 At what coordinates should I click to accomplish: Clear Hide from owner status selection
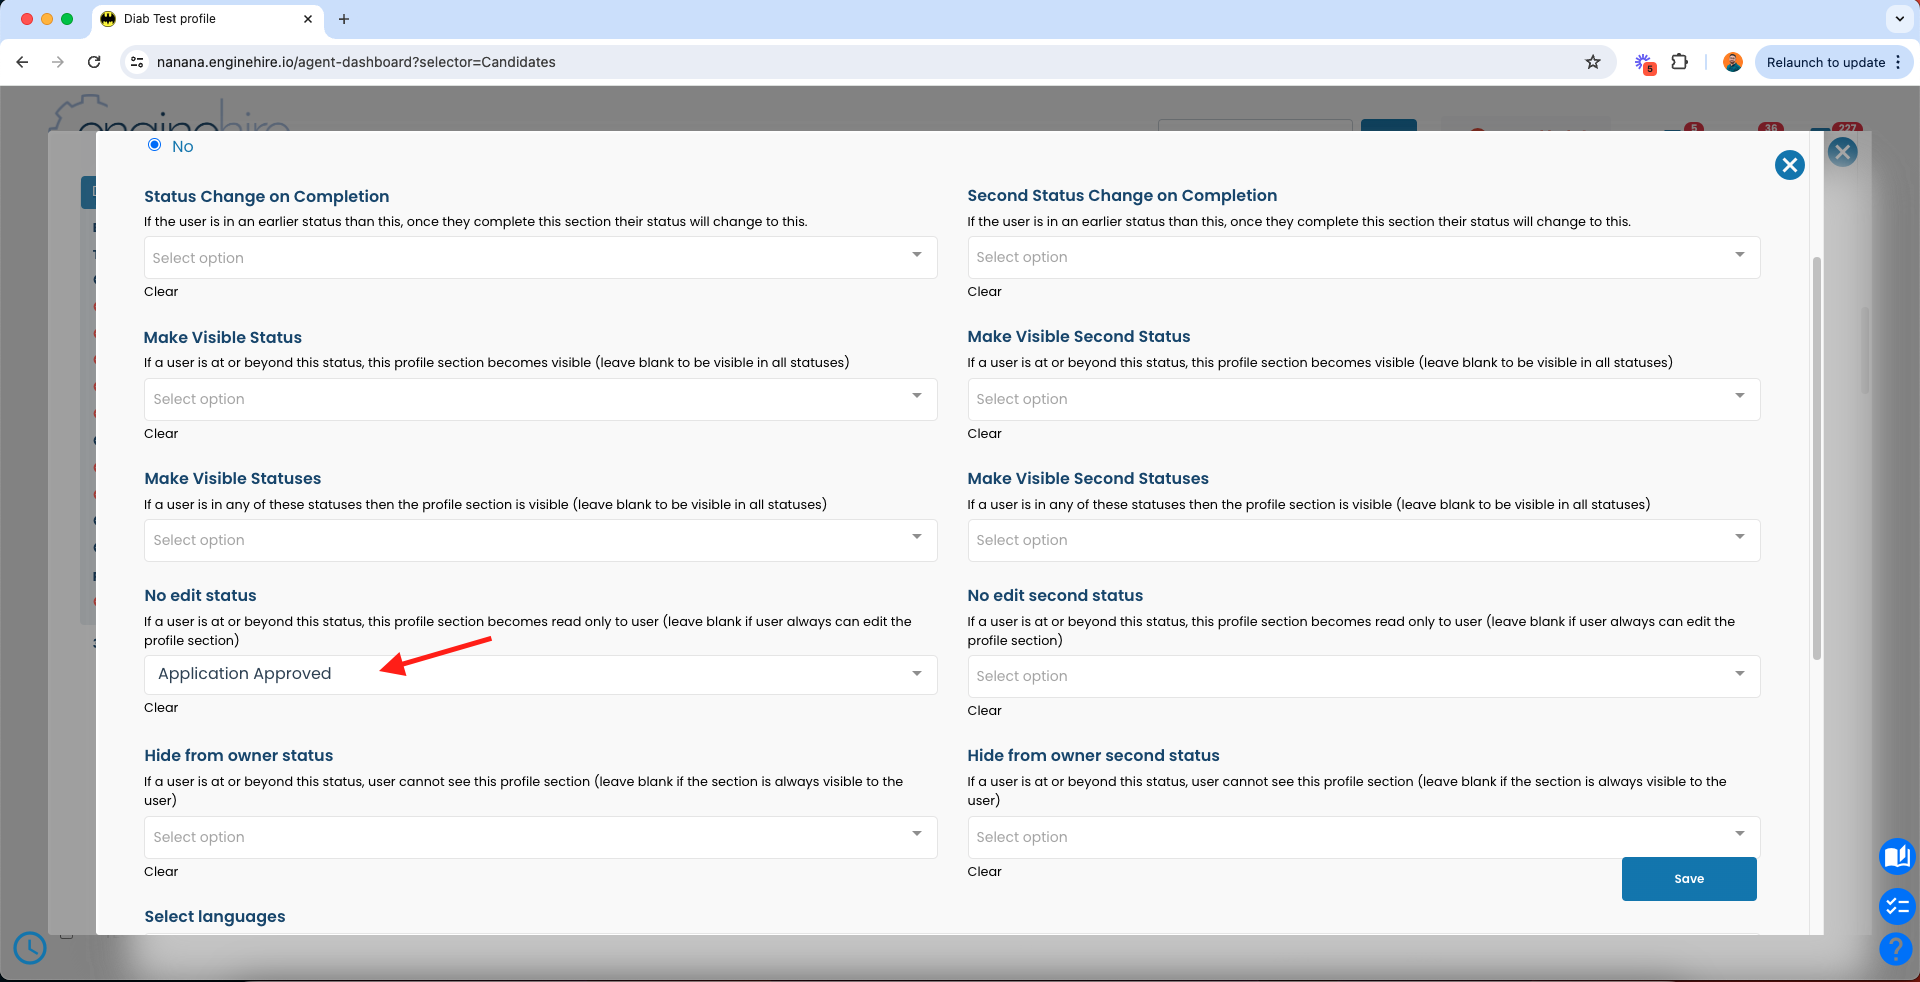(161, 872)
